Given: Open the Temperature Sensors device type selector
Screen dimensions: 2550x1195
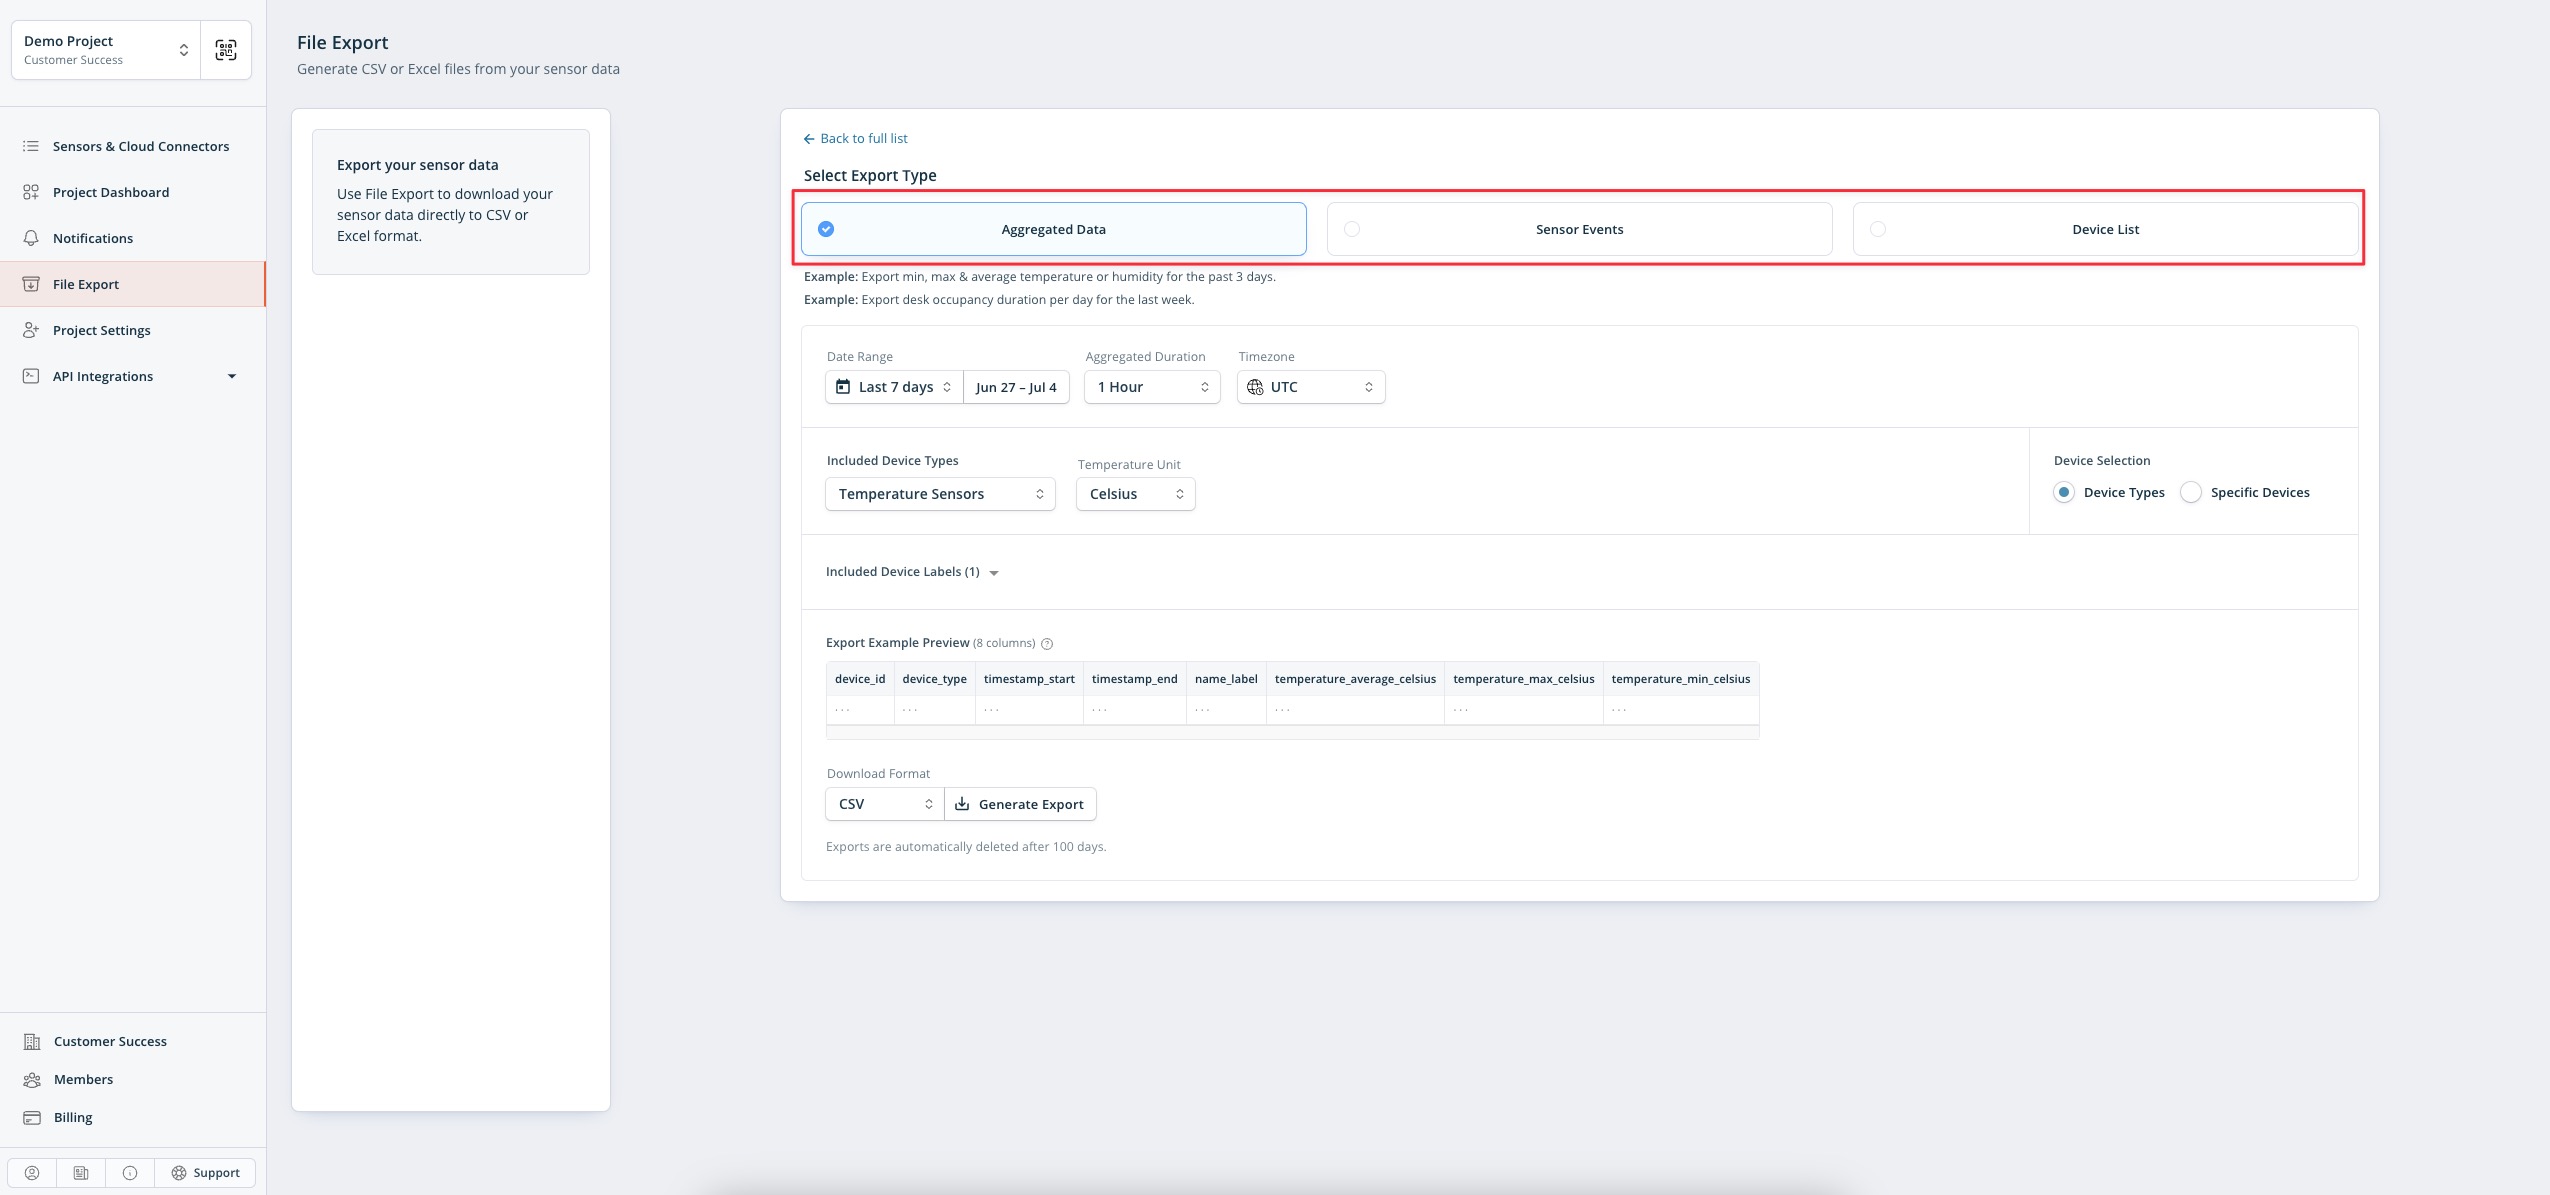Looking at the screenshot, I should point(939,494).
